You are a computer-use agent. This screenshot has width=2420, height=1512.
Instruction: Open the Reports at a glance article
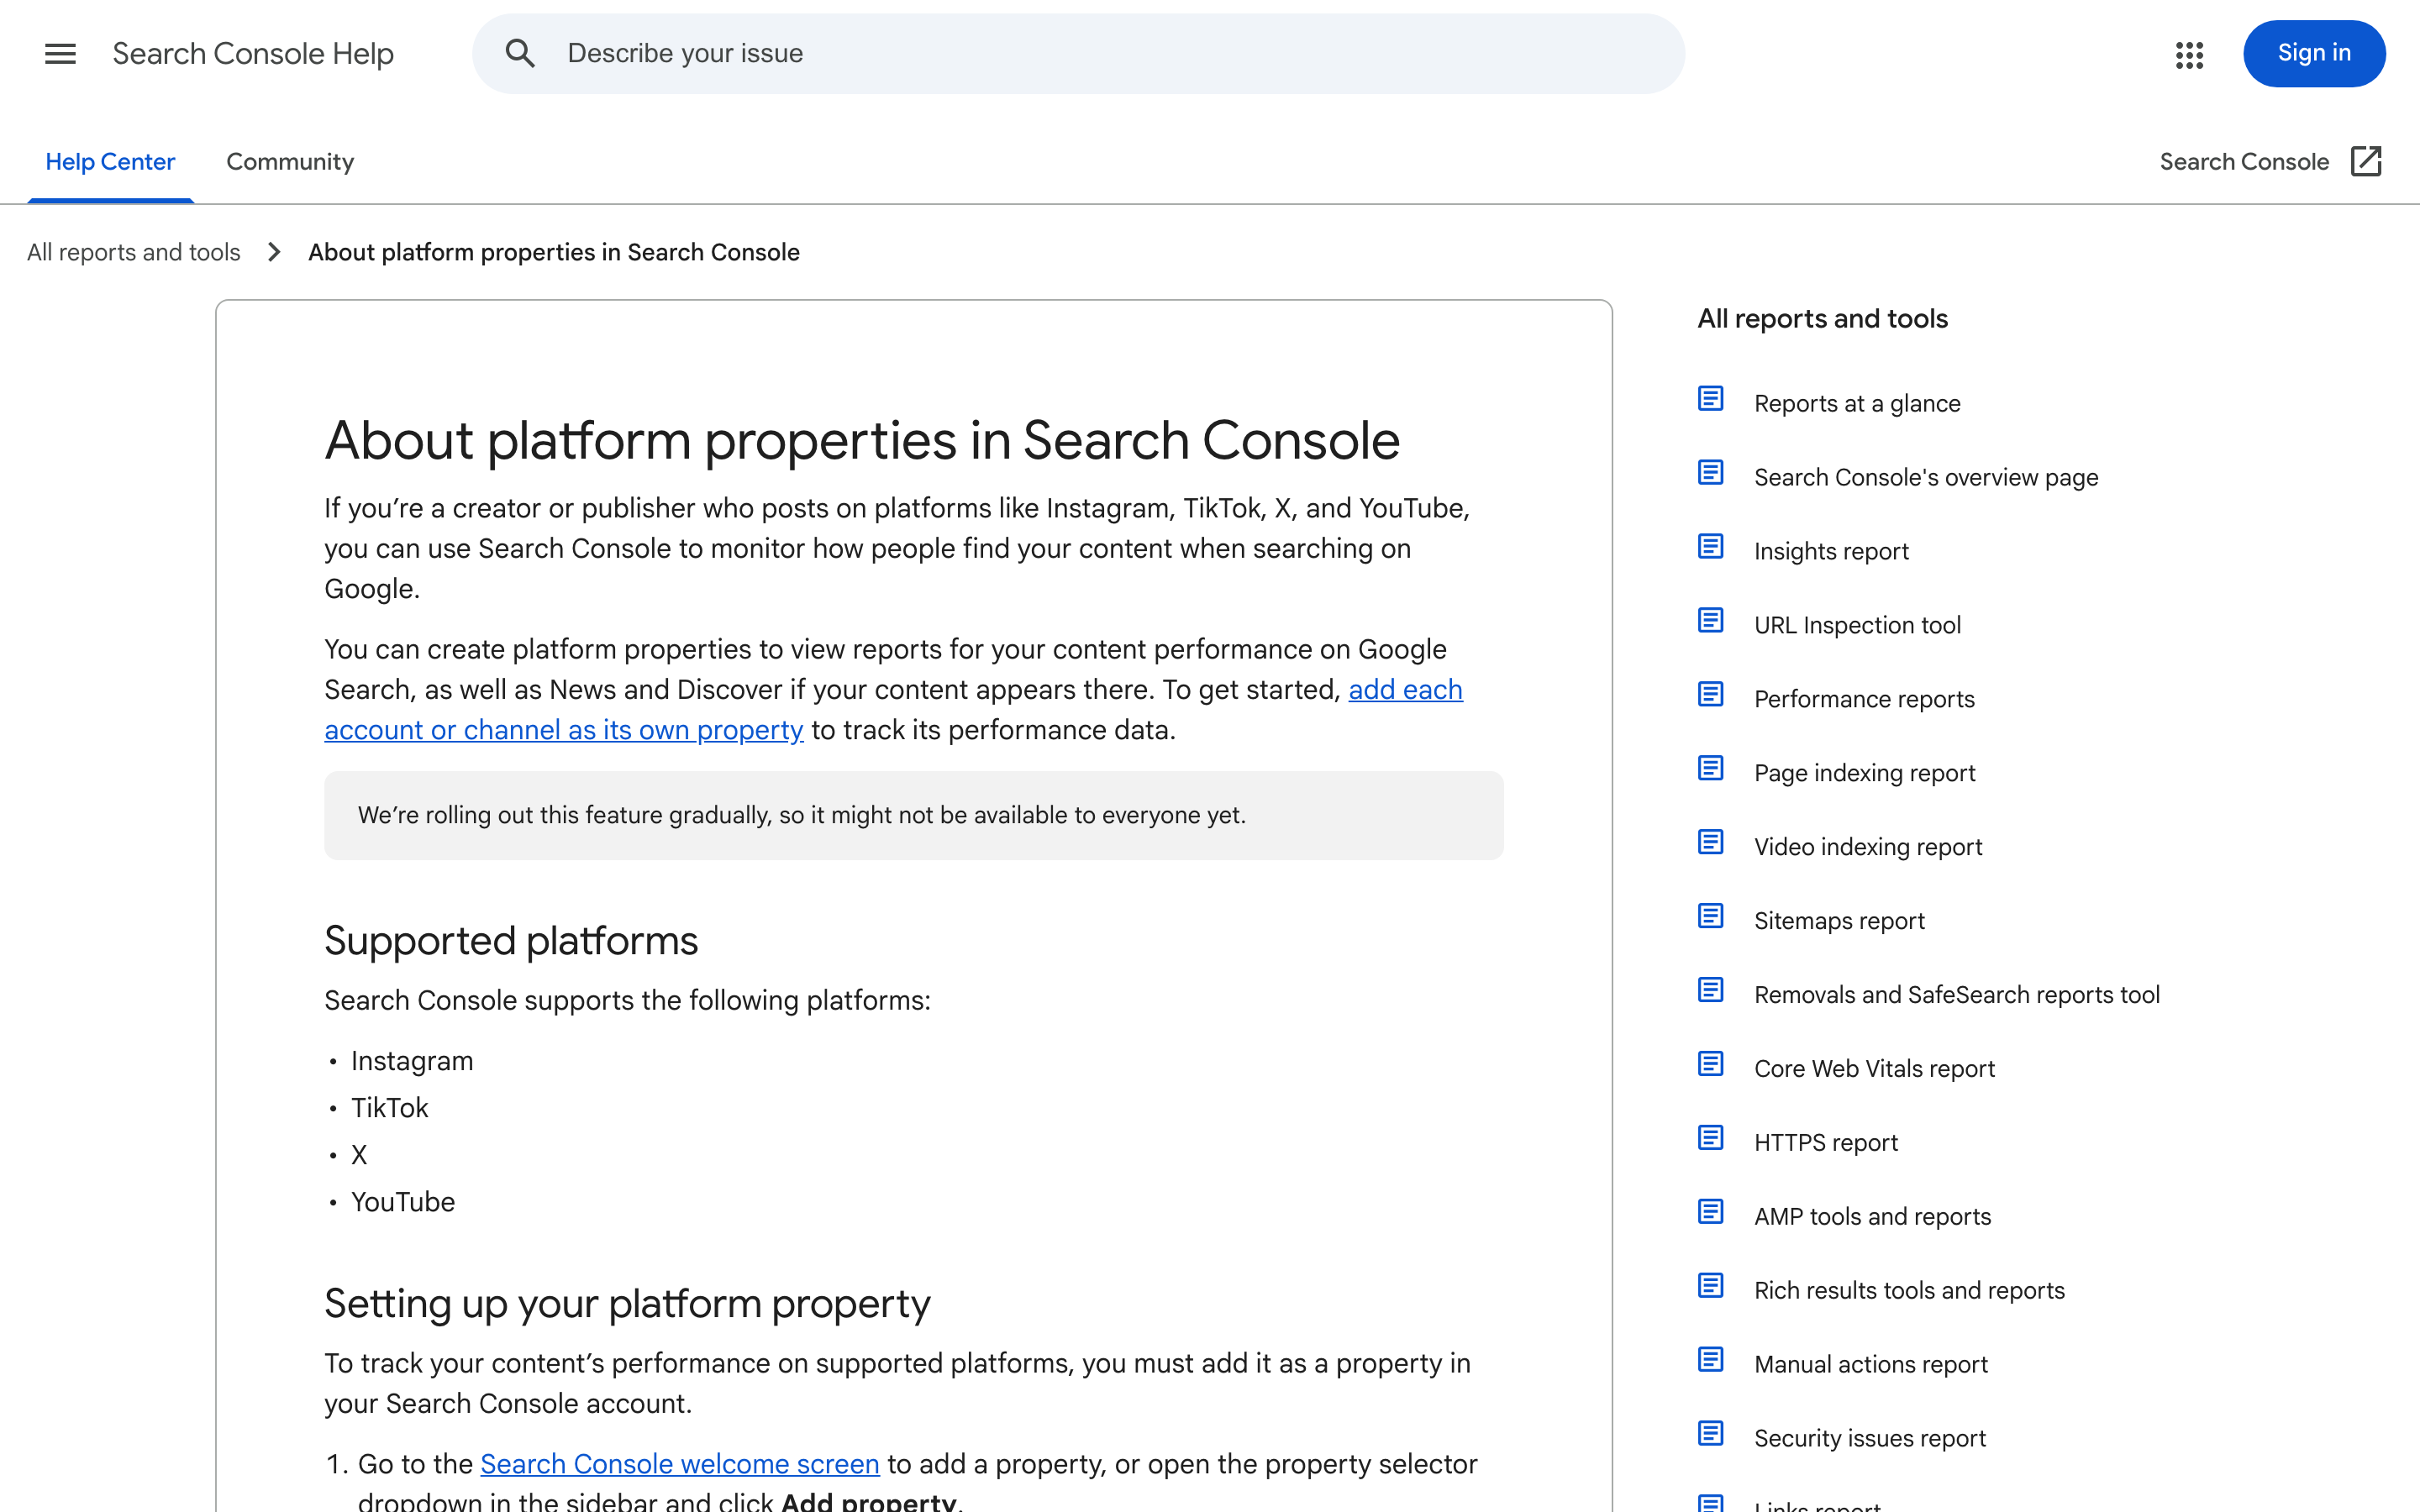1857,403
